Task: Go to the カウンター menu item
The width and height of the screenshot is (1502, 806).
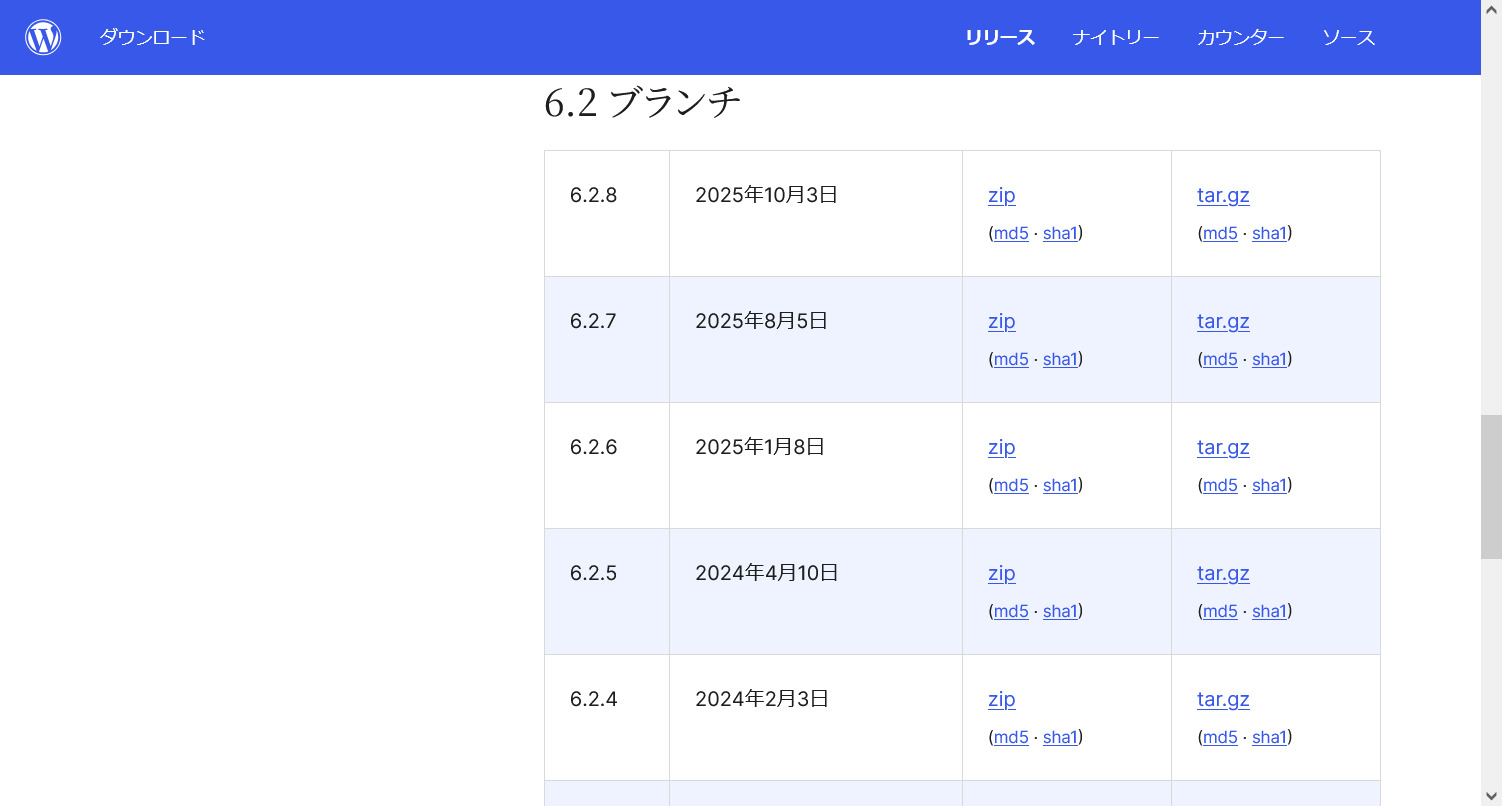Action: point(1240,38)
